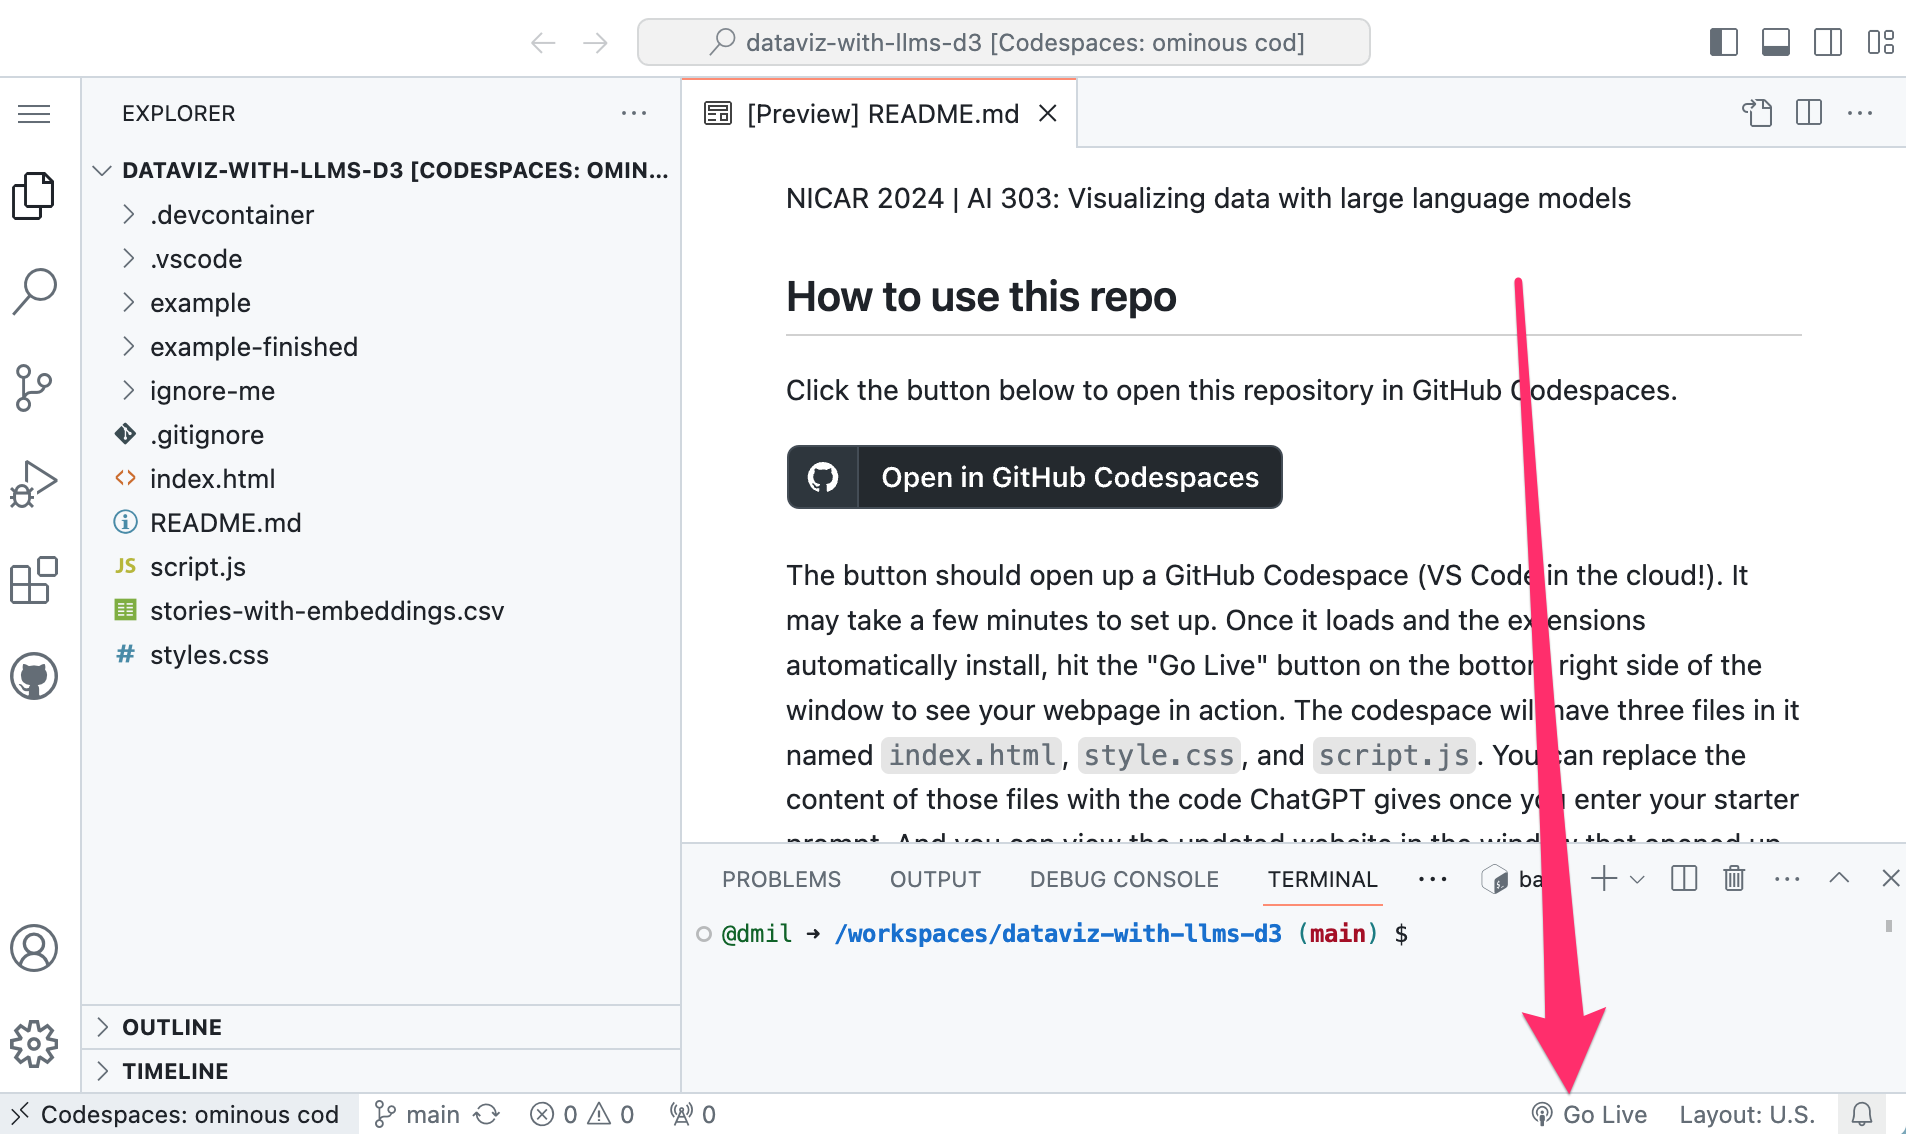Create a new terminal with plus icon

[x=1604, y=879]
